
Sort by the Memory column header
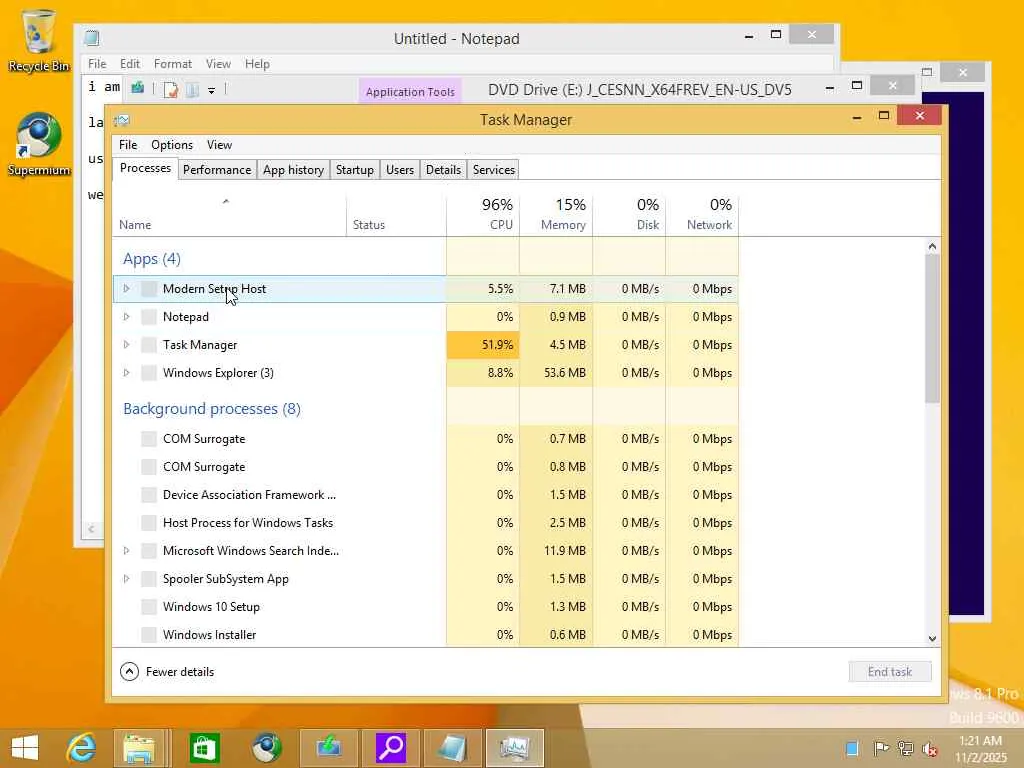[556, 214]
